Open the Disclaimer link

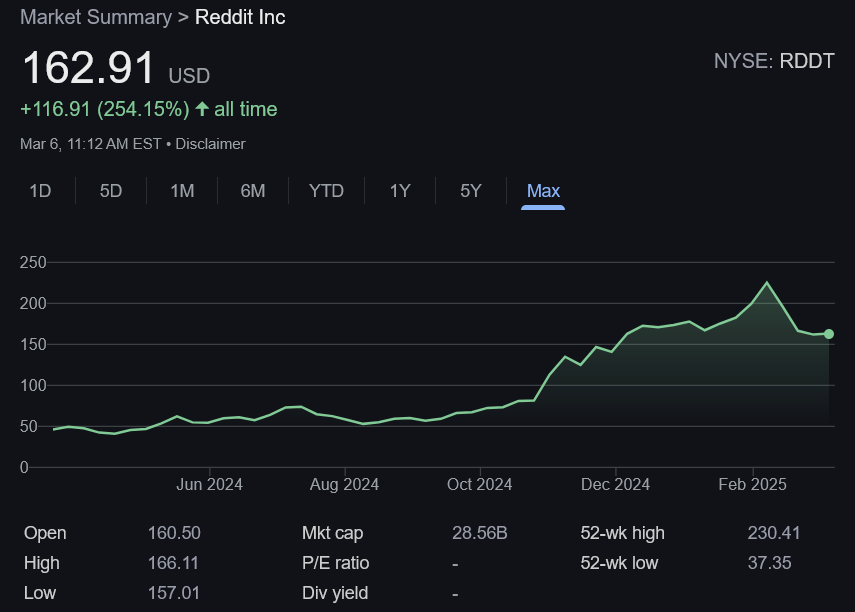click(x=210, y=144)
